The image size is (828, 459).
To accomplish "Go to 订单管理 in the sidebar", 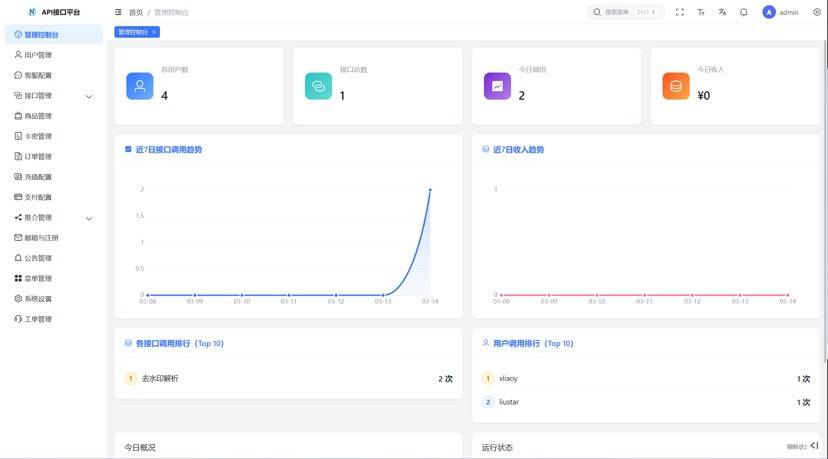I will click(38, 157).
